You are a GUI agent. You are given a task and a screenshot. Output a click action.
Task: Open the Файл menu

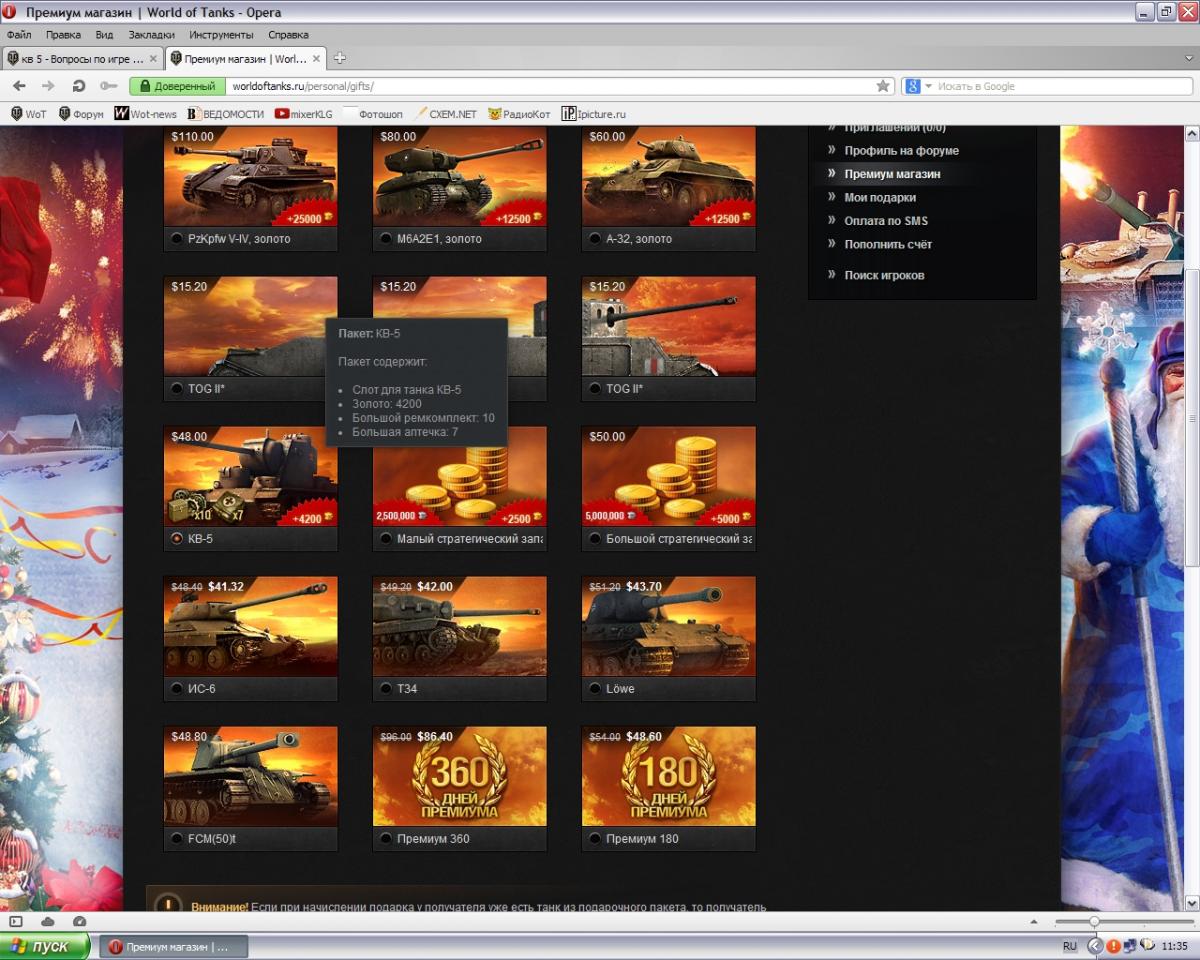pos(19,34)
